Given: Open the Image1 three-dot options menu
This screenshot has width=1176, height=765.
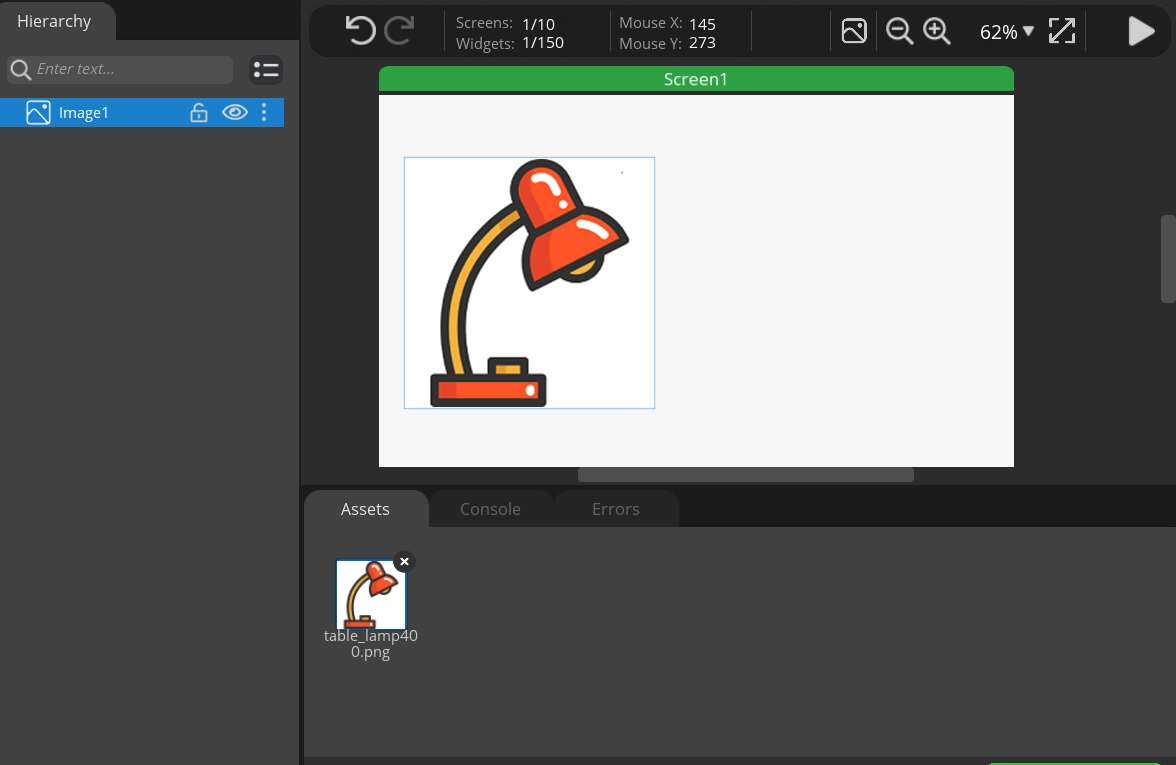Looking at the screenshot, I should click(x=264, y=113).
